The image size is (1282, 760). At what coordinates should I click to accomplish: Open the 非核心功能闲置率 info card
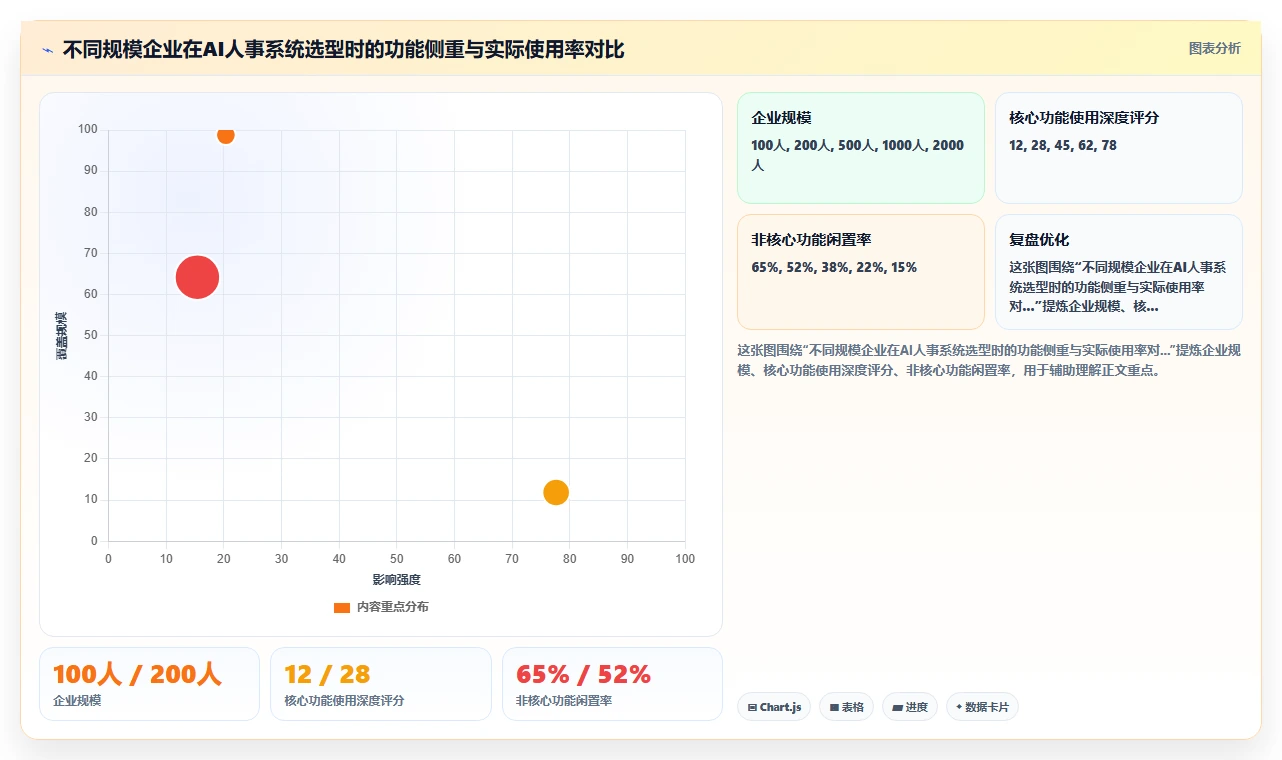click(861, 272)
